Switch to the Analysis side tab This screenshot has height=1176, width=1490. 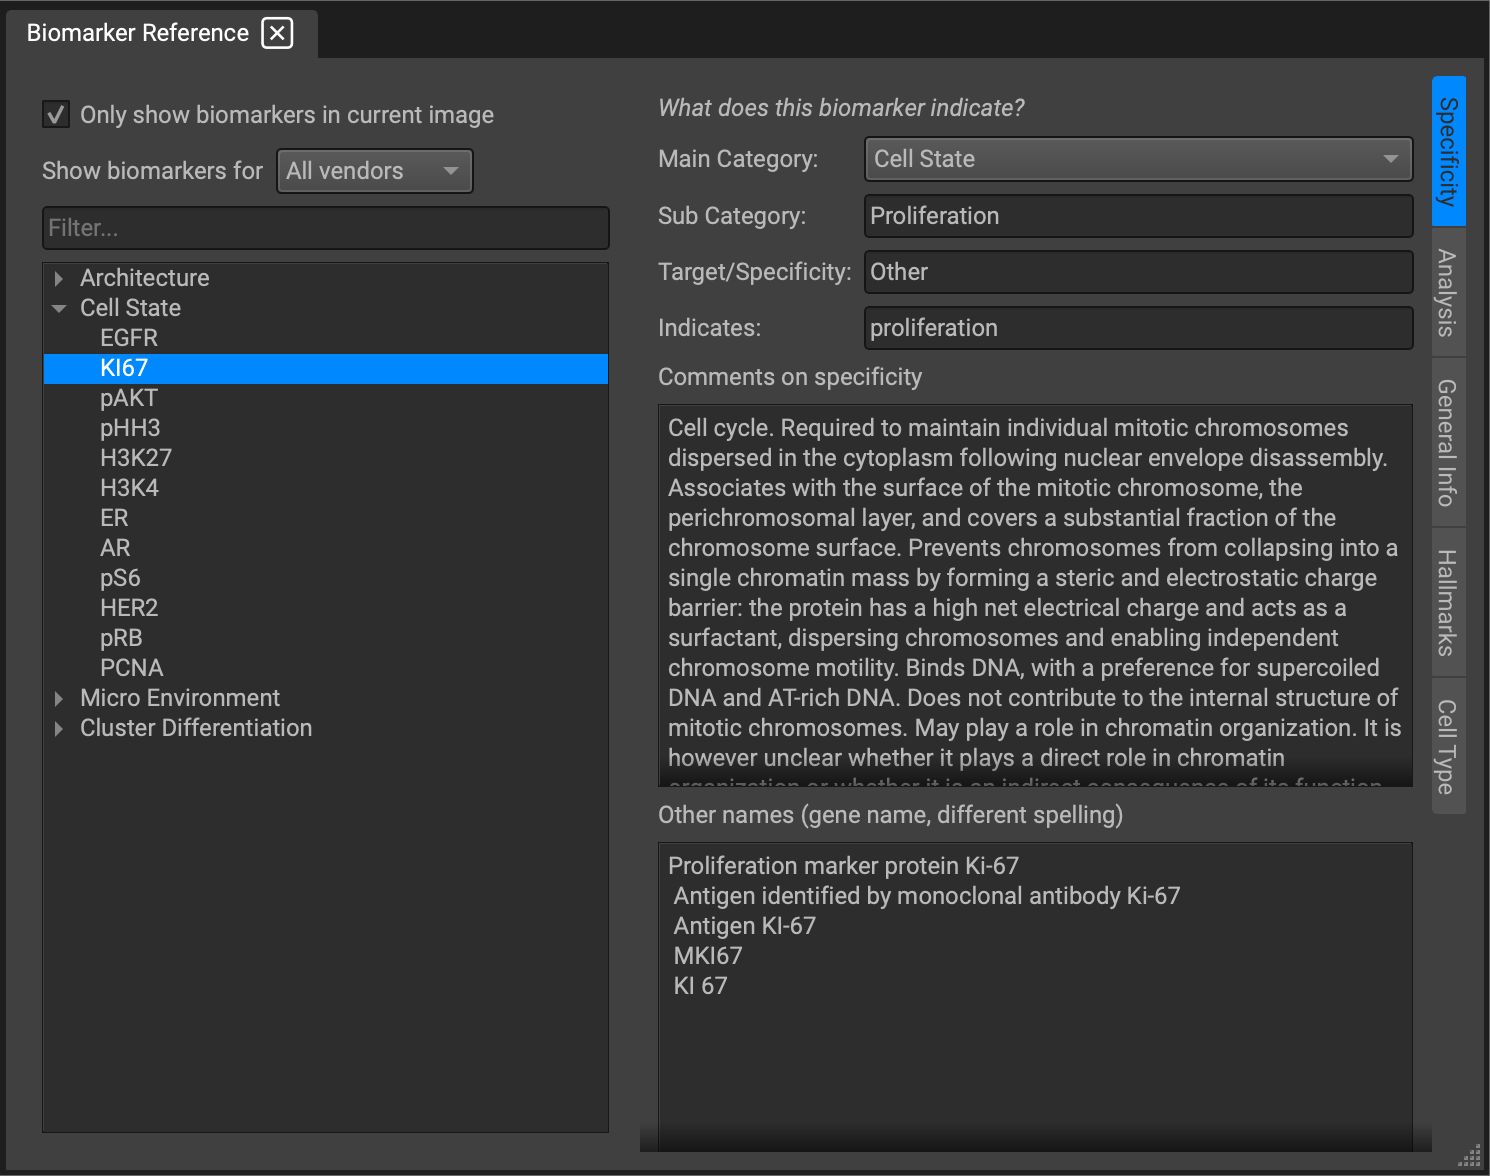click(x=1448, y=292)
